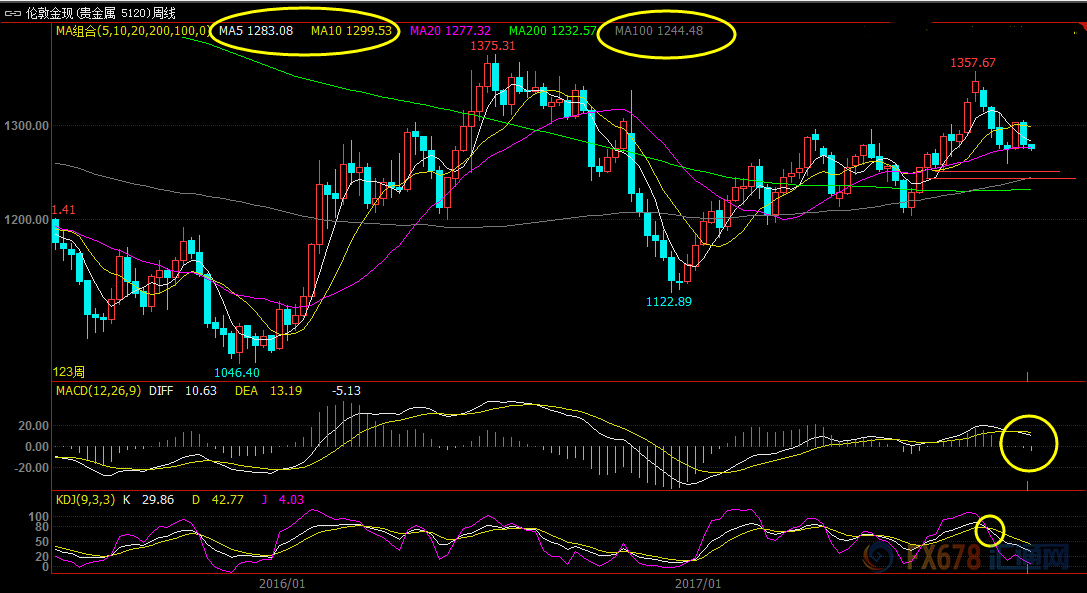
Task: Click the 1122.89 low price marker
Action: 670,300
